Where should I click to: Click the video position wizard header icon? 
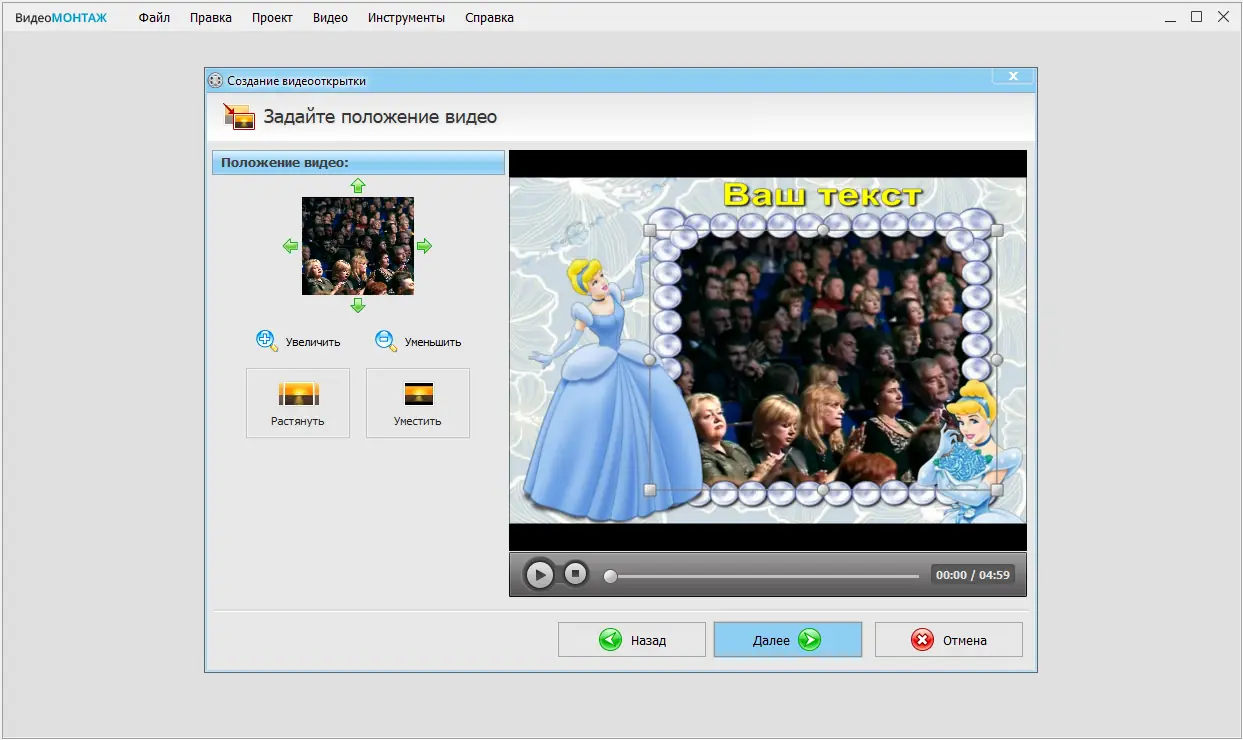(x=239, y=117)
